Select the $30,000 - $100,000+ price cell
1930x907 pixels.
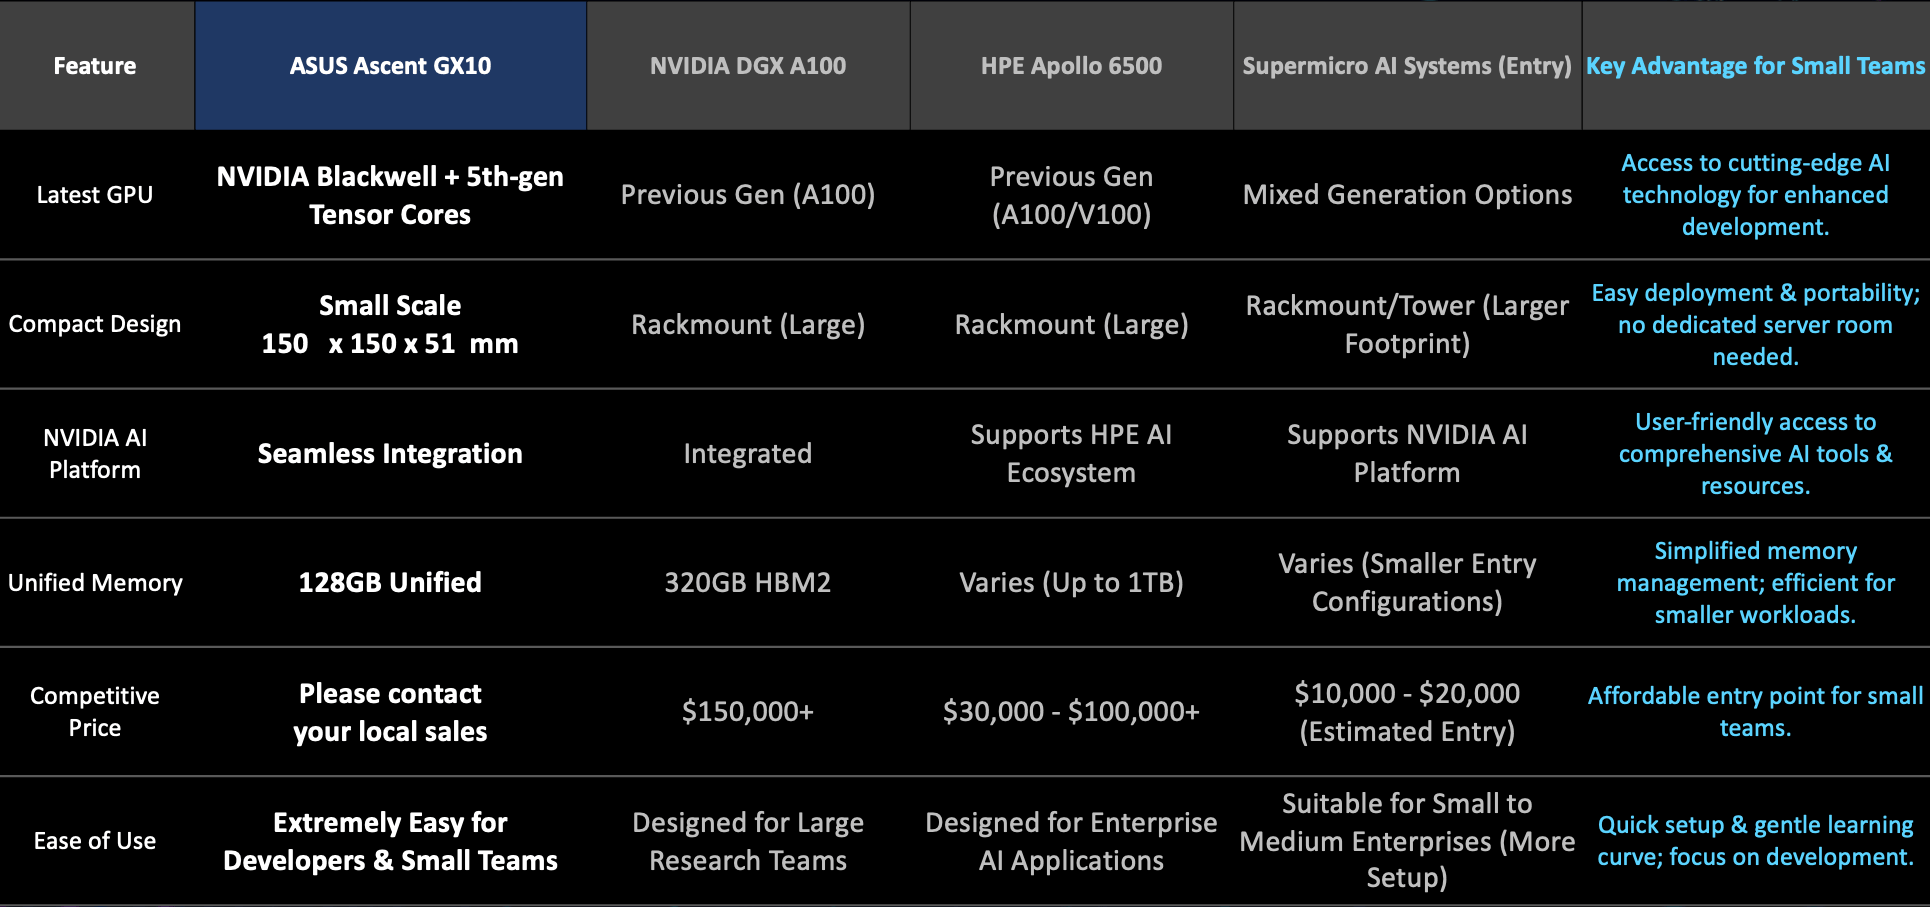[x=1071, y=712]
